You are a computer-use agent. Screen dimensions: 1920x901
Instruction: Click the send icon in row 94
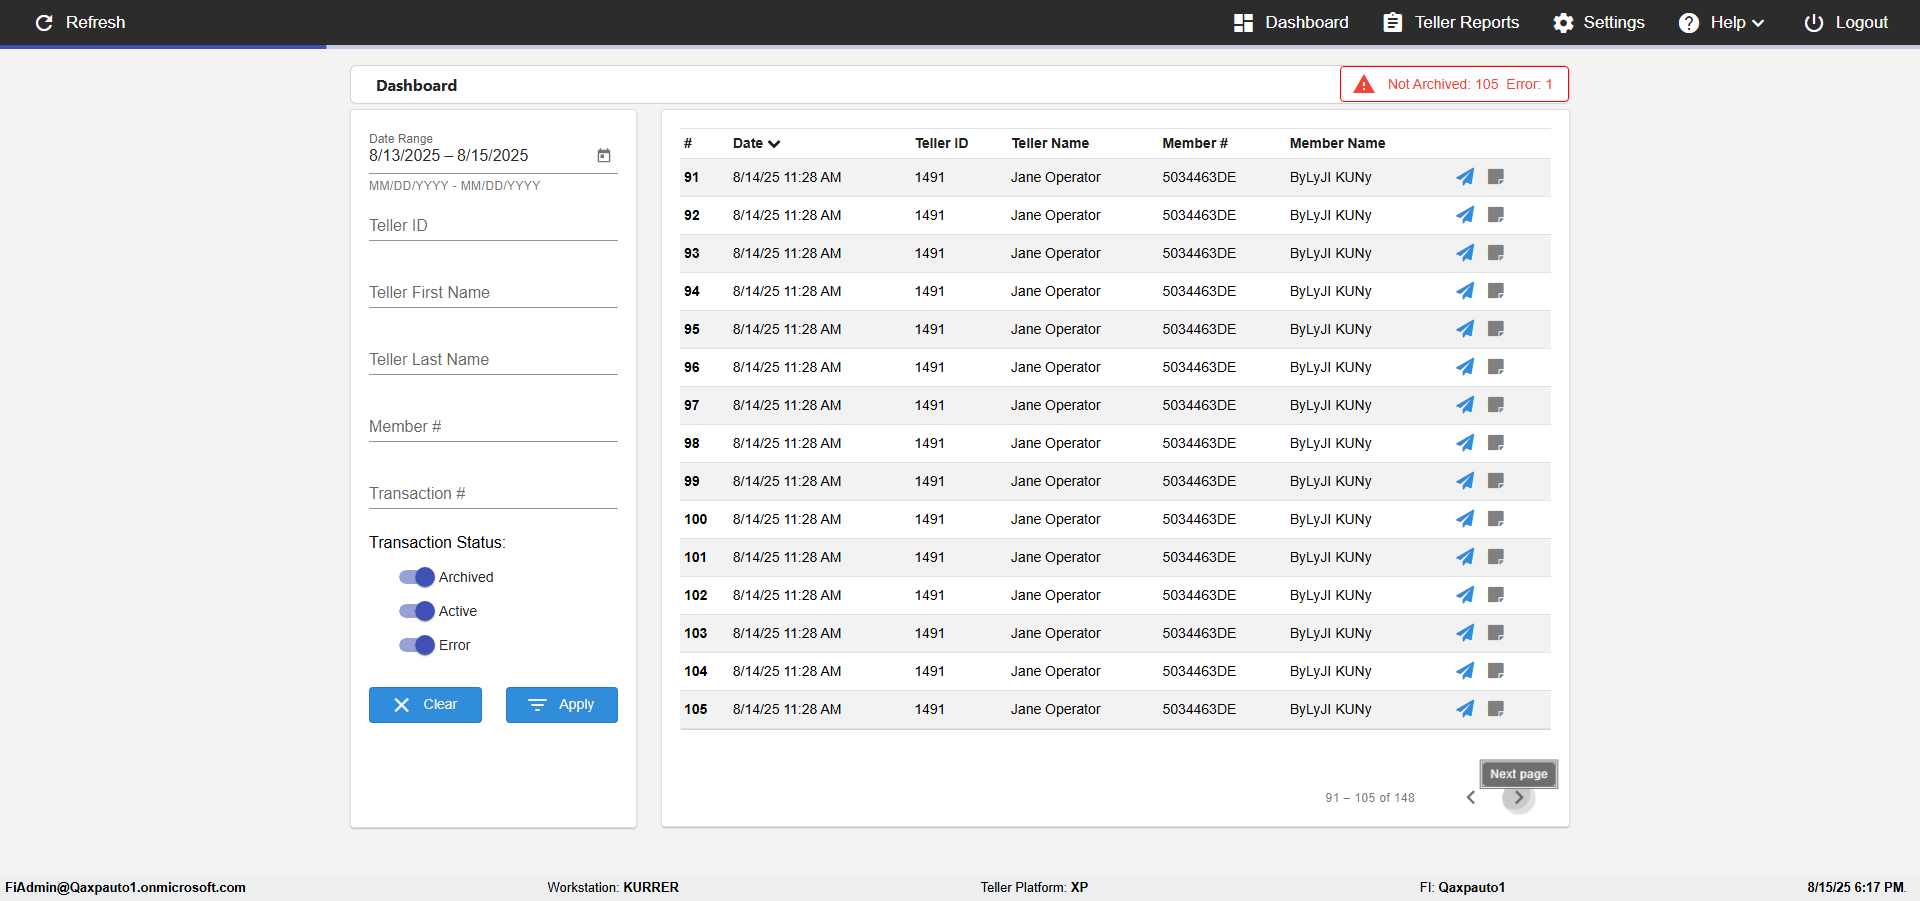pyautogui.click(x=1465, y=291)
